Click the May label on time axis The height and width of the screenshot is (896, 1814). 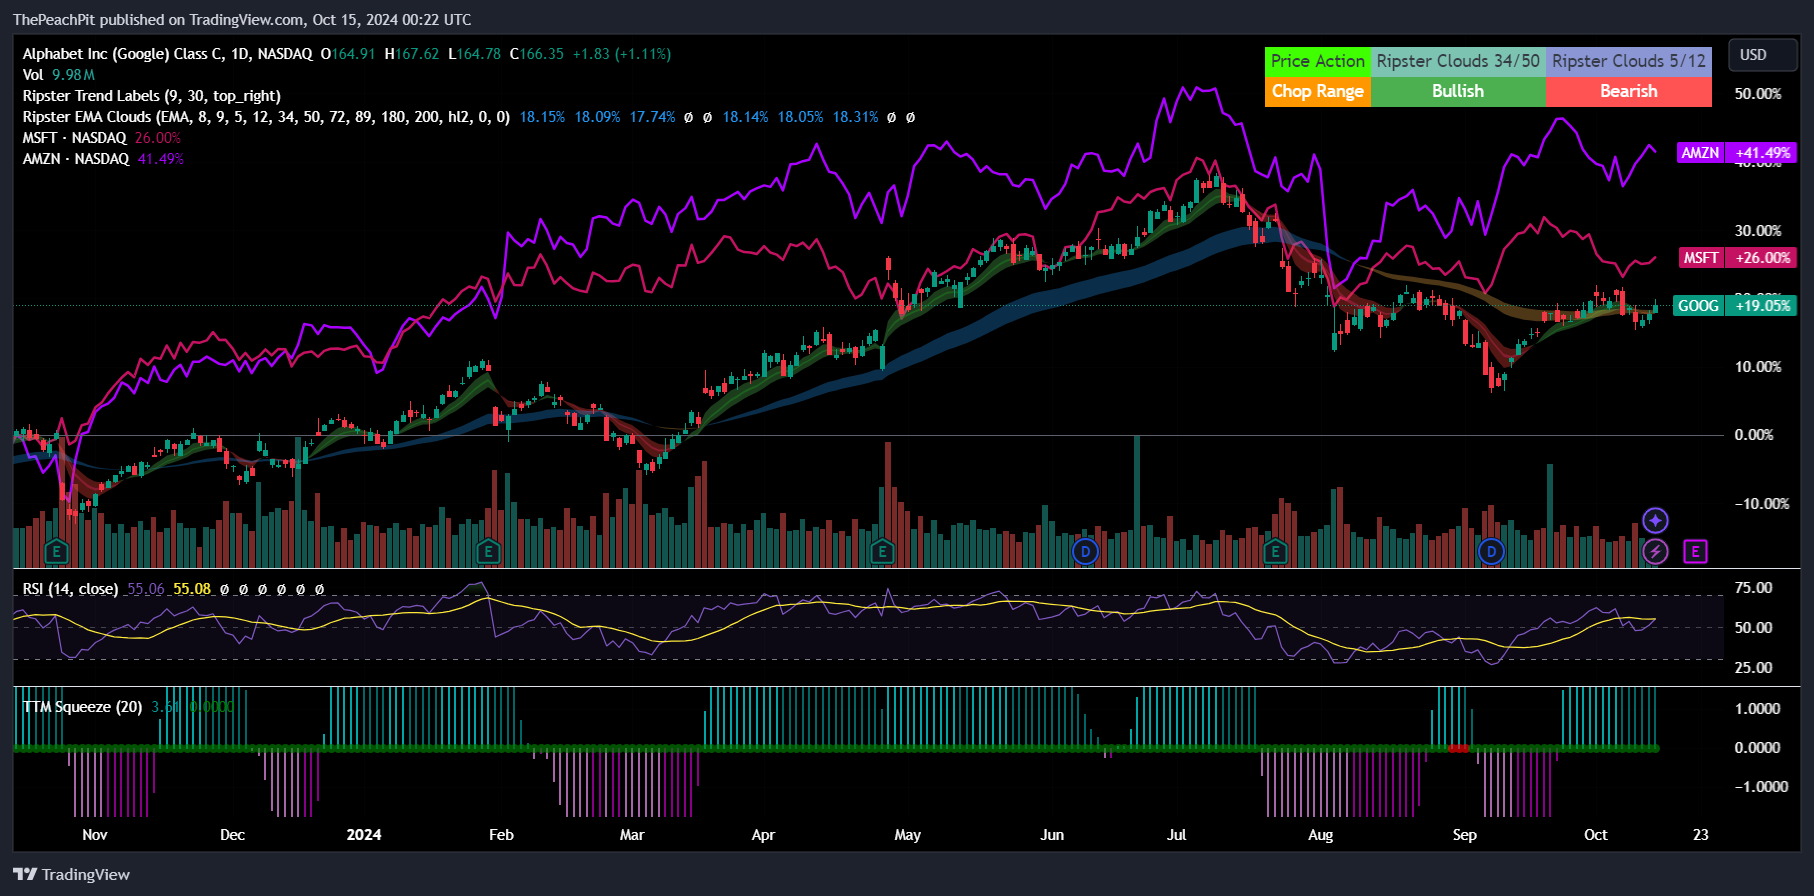[x=908, y=835]
